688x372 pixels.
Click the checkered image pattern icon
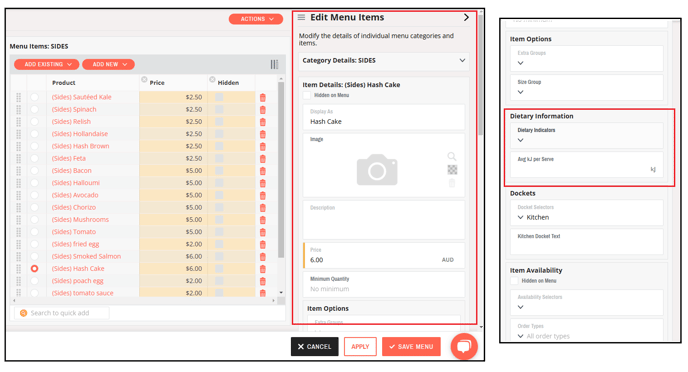coord(452,170)
